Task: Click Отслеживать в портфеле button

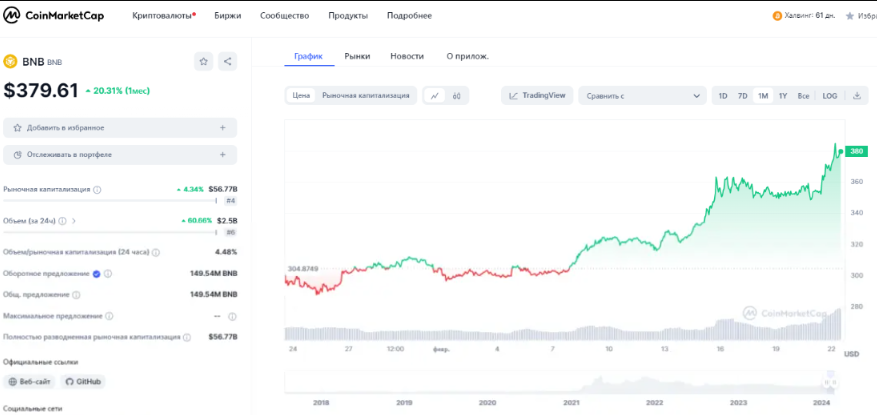Action: pyautogui.click(x=120, y=154)
